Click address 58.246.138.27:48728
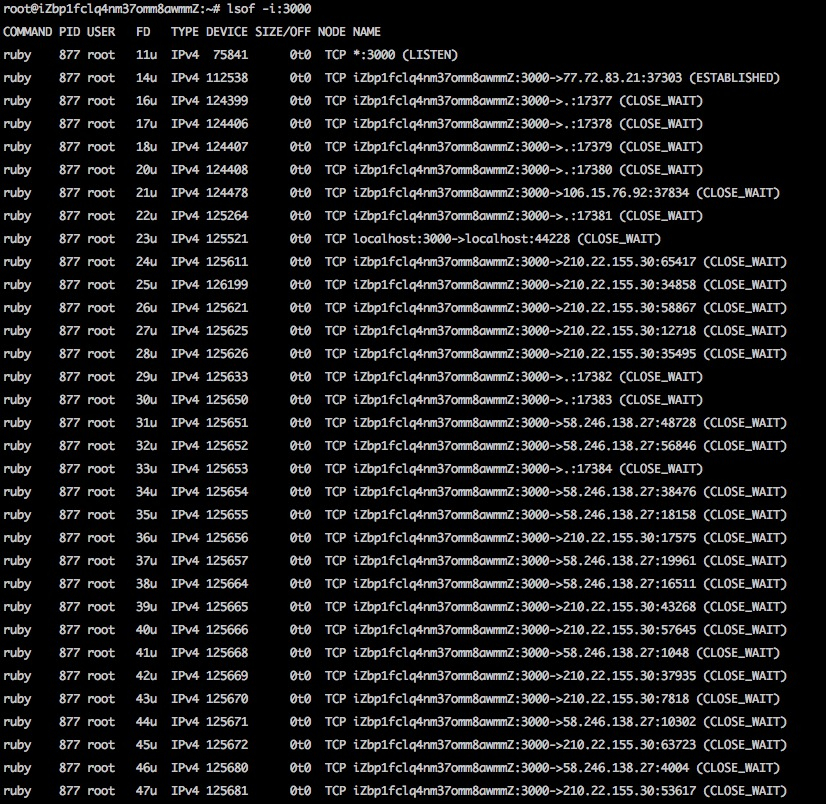The image size is (826, 804). 630,423
